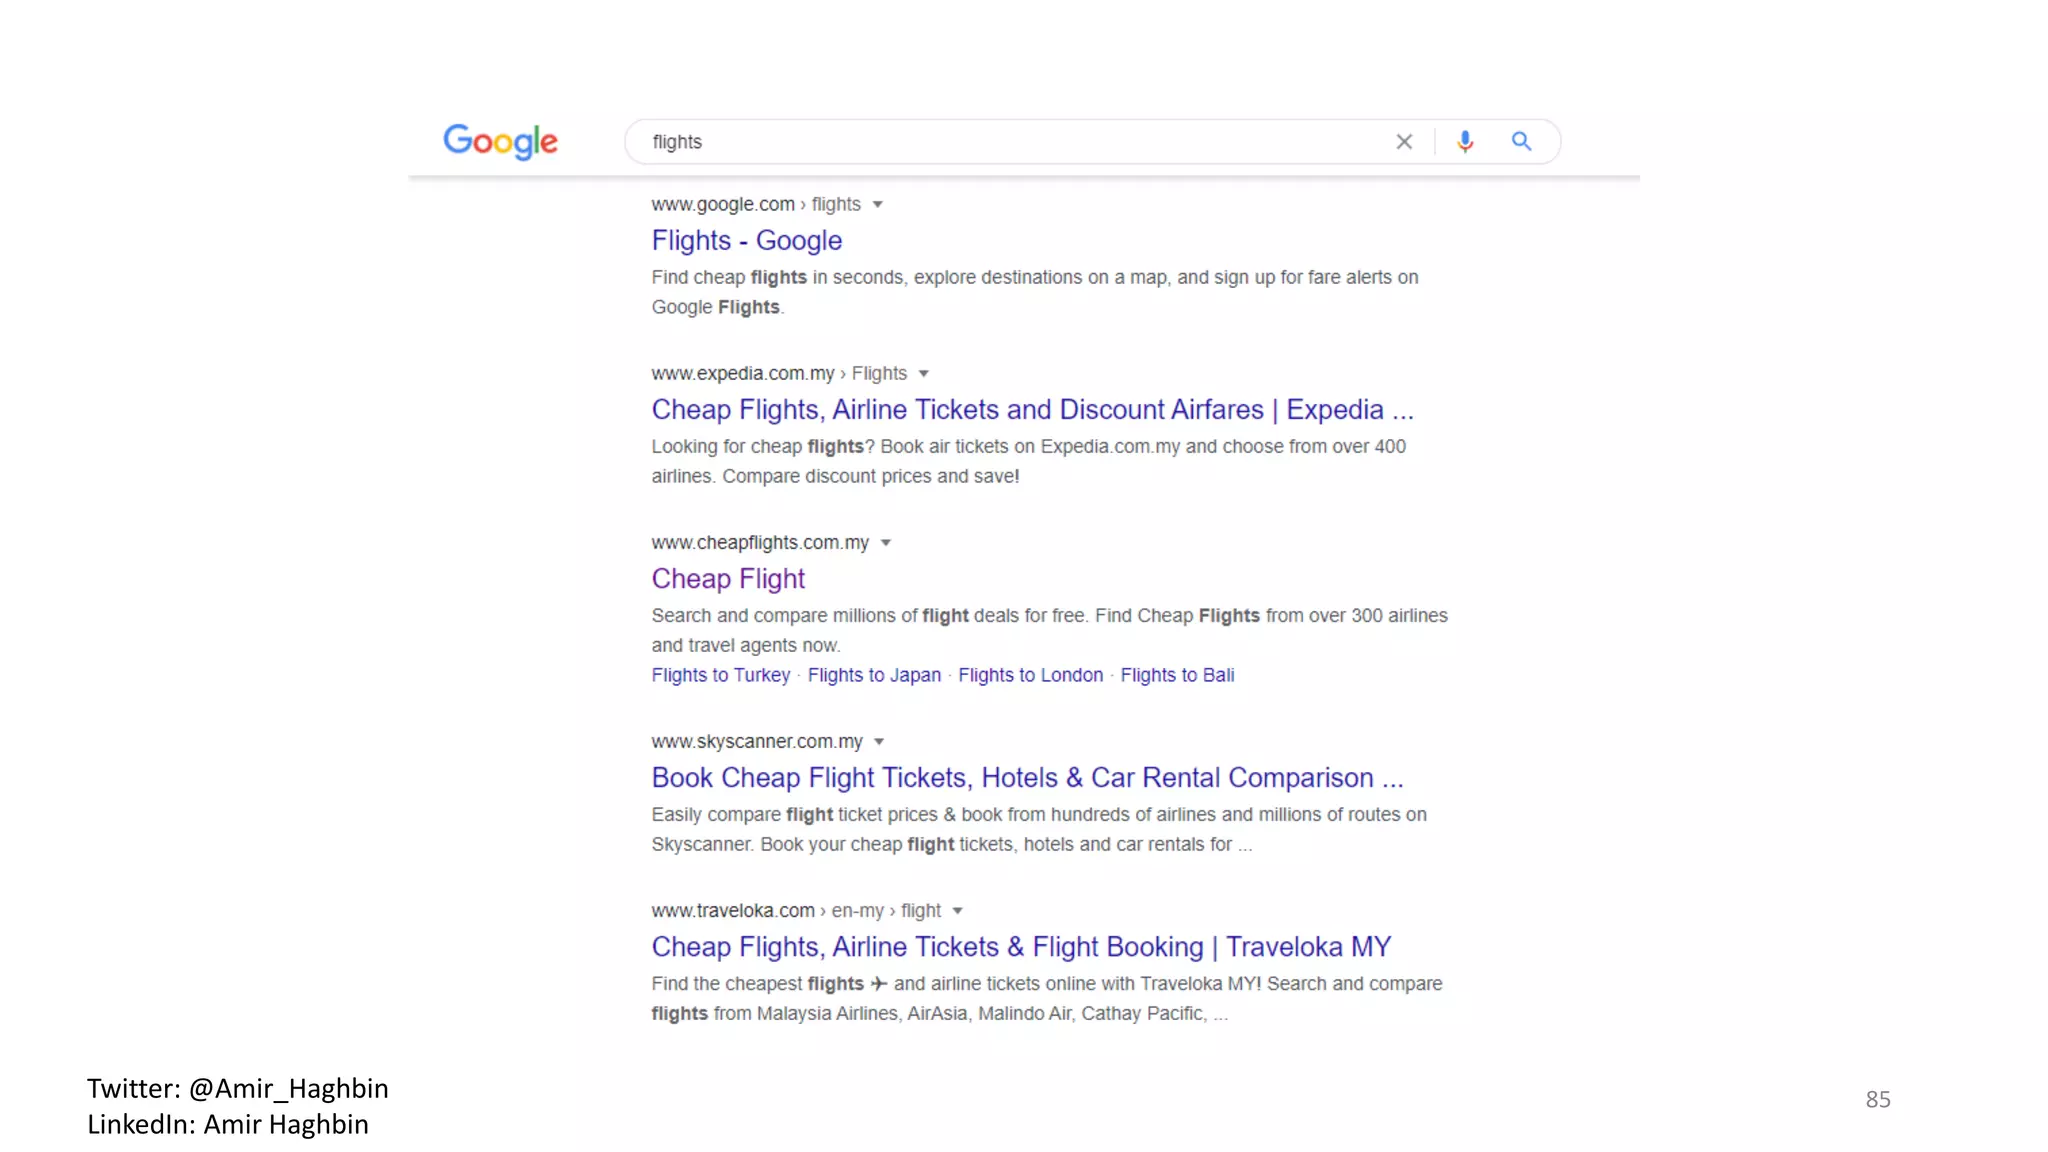The width and height of the screenshot is (2048, 1152).
Task: Click the www.skyscanner.com.my URL text
Action: click(756, 742)
